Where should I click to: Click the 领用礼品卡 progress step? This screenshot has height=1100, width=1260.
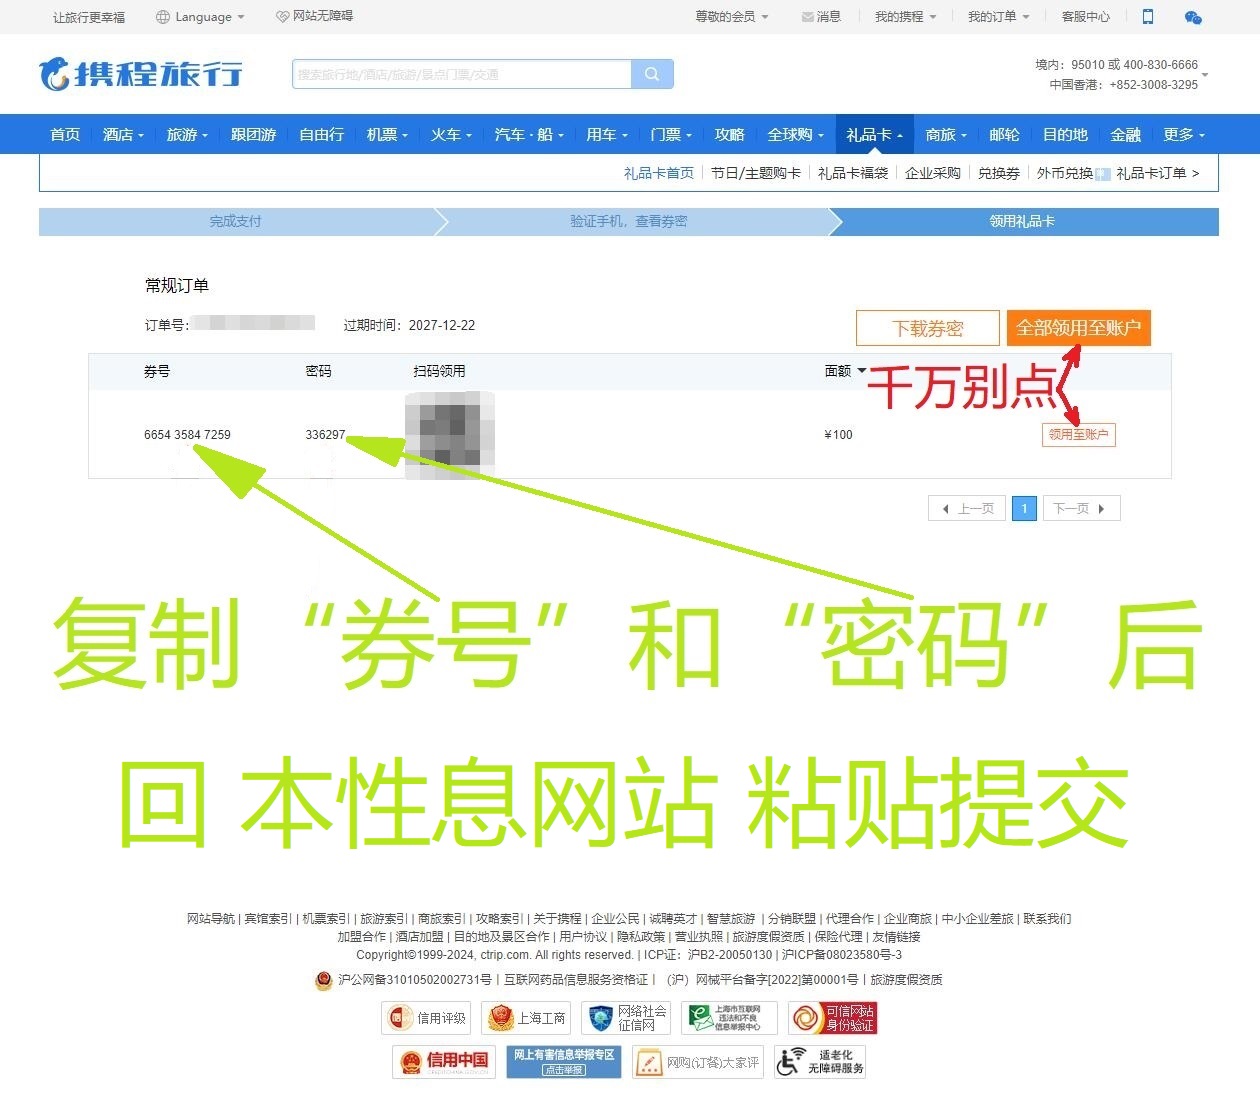[x=1022, y=222]
